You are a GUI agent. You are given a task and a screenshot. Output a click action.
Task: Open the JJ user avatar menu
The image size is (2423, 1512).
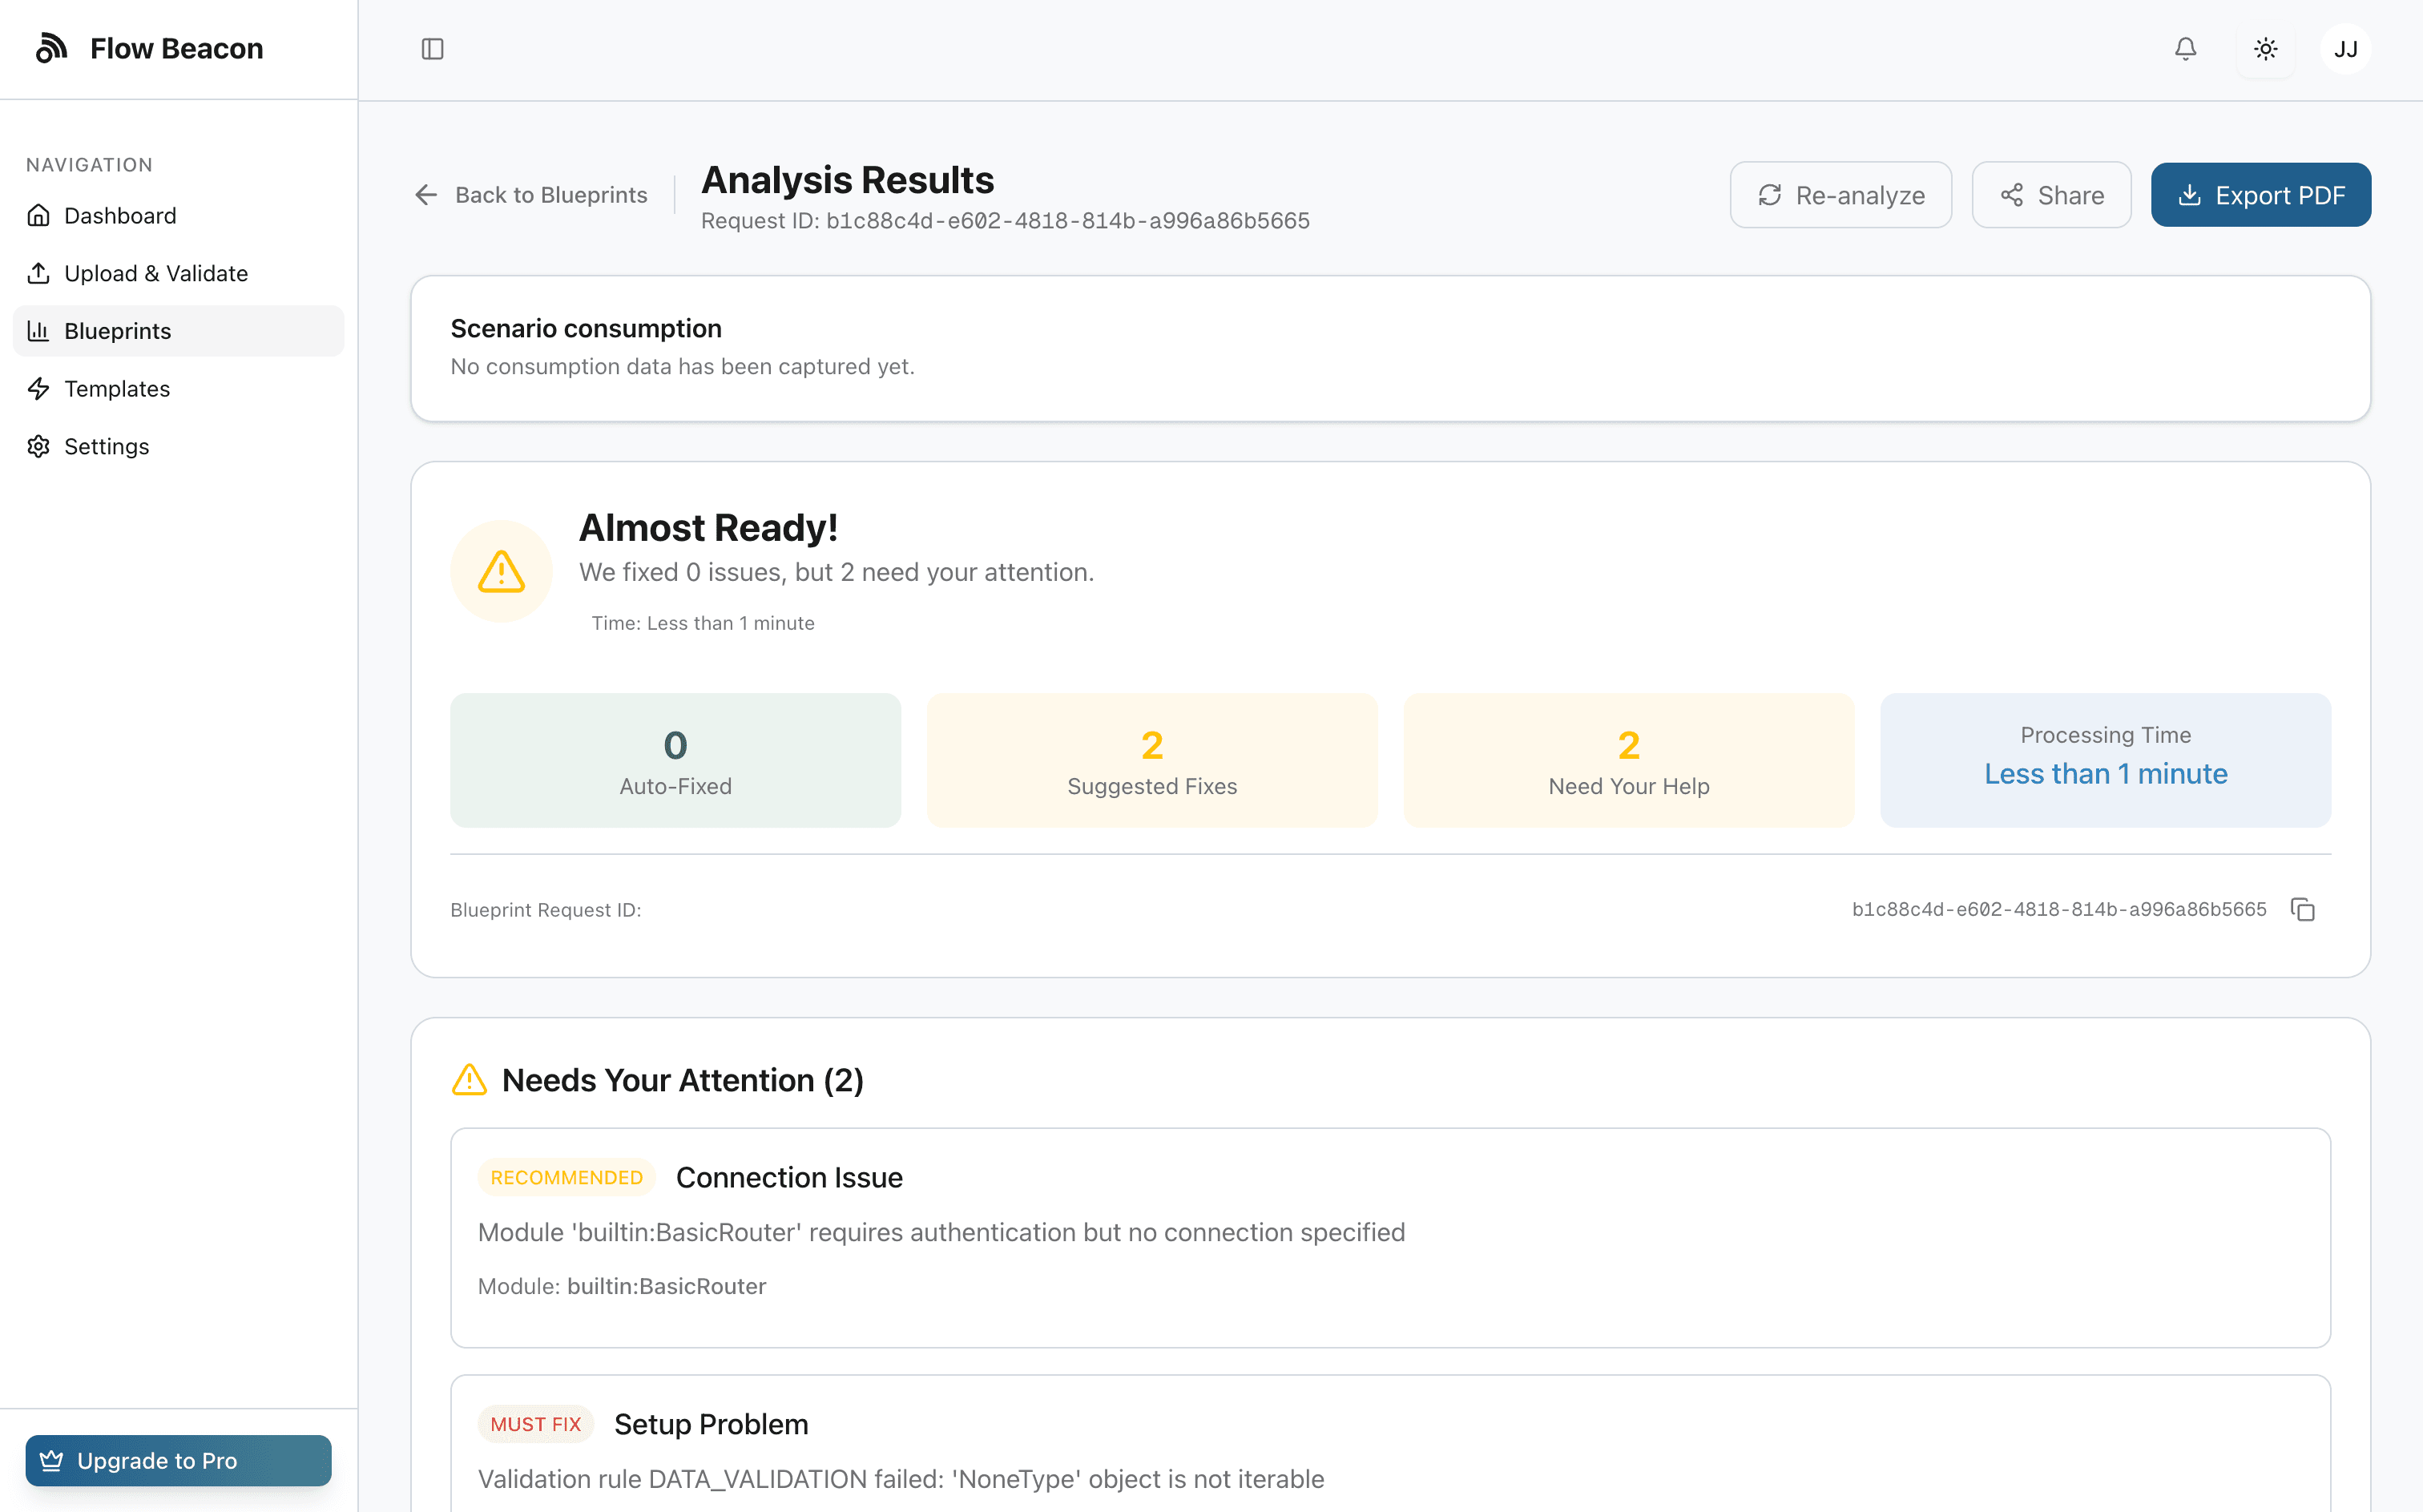(x=2345, y=49)
